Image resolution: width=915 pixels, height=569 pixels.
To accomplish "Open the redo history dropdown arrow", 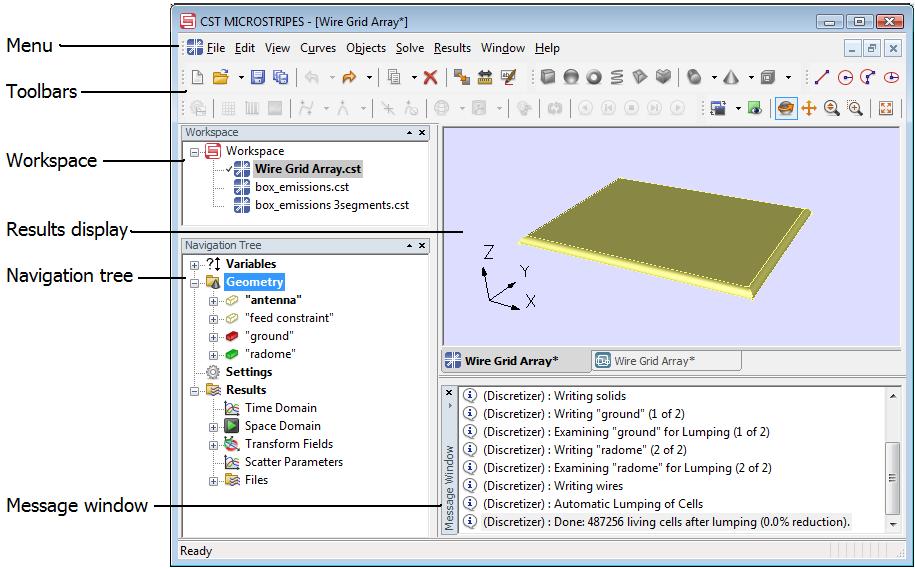I will (369, 77).
